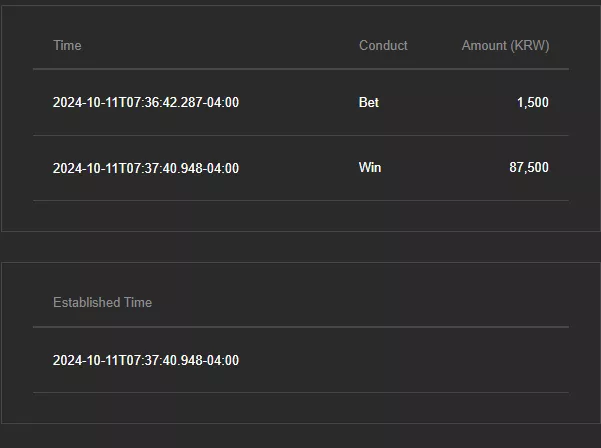Screen dimensions: 601x448
Task: Click the Amount (KRW) column header
Action: coord(505,46)
